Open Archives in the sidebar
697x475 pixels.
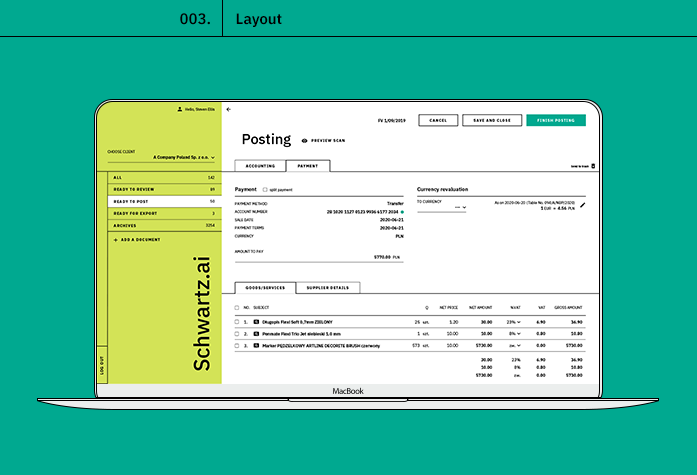[x=164, y=225]
